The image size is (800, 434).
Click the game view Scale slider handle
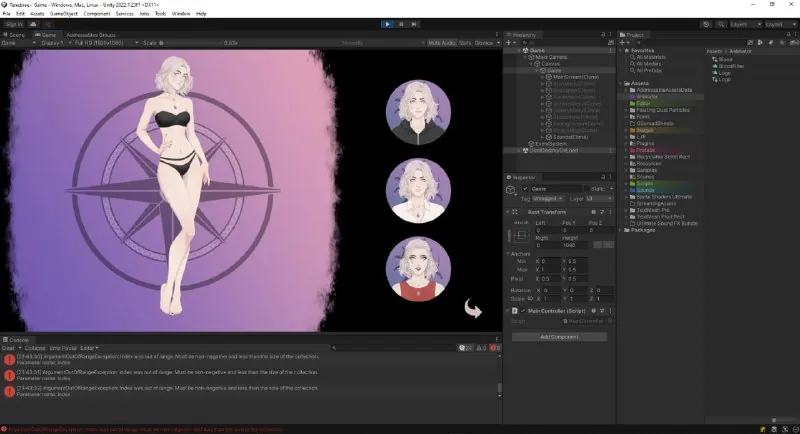coord(161,43)
